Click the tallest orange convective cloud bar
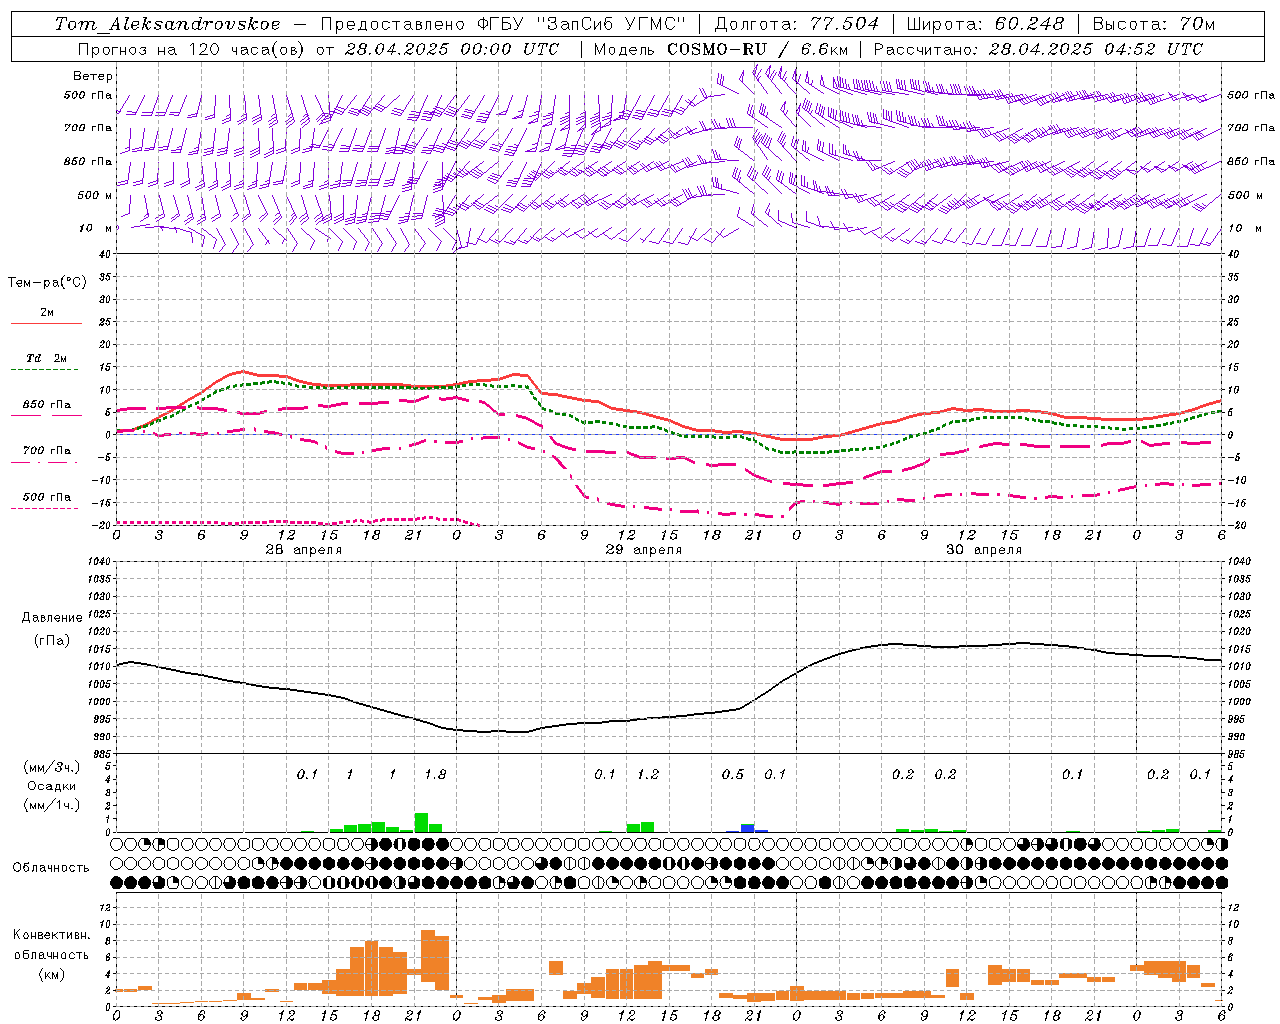Screen dimensions: 1280x1024 point(428,956)
